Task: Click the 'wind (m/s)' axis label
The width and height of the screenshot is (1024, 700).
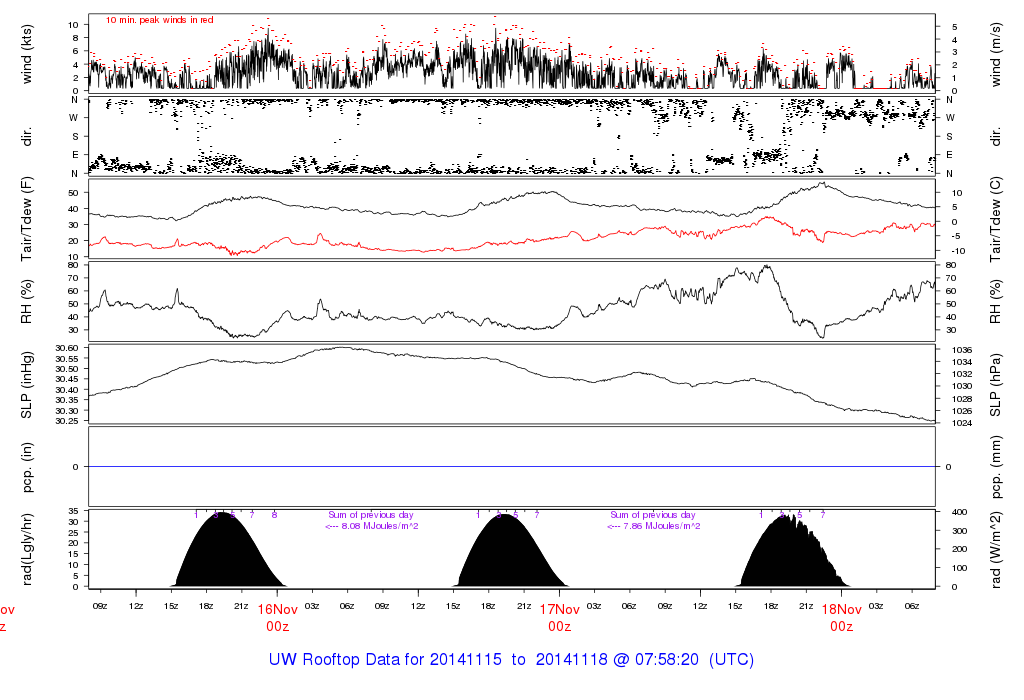Action: [x=995, y=53]
